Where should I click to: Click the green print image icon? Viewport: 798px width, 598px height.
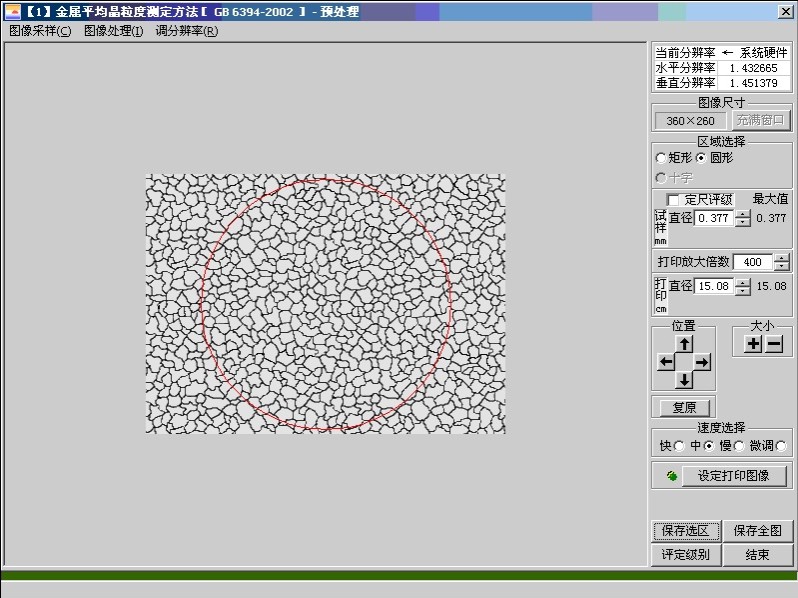[672, 476]
